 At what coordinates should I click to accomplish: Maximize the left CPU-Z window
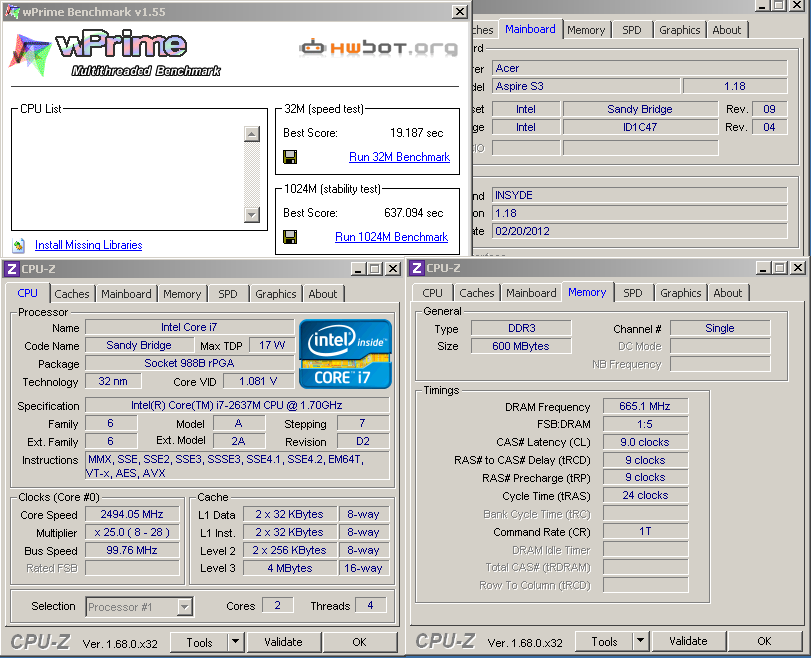[375, 269]
